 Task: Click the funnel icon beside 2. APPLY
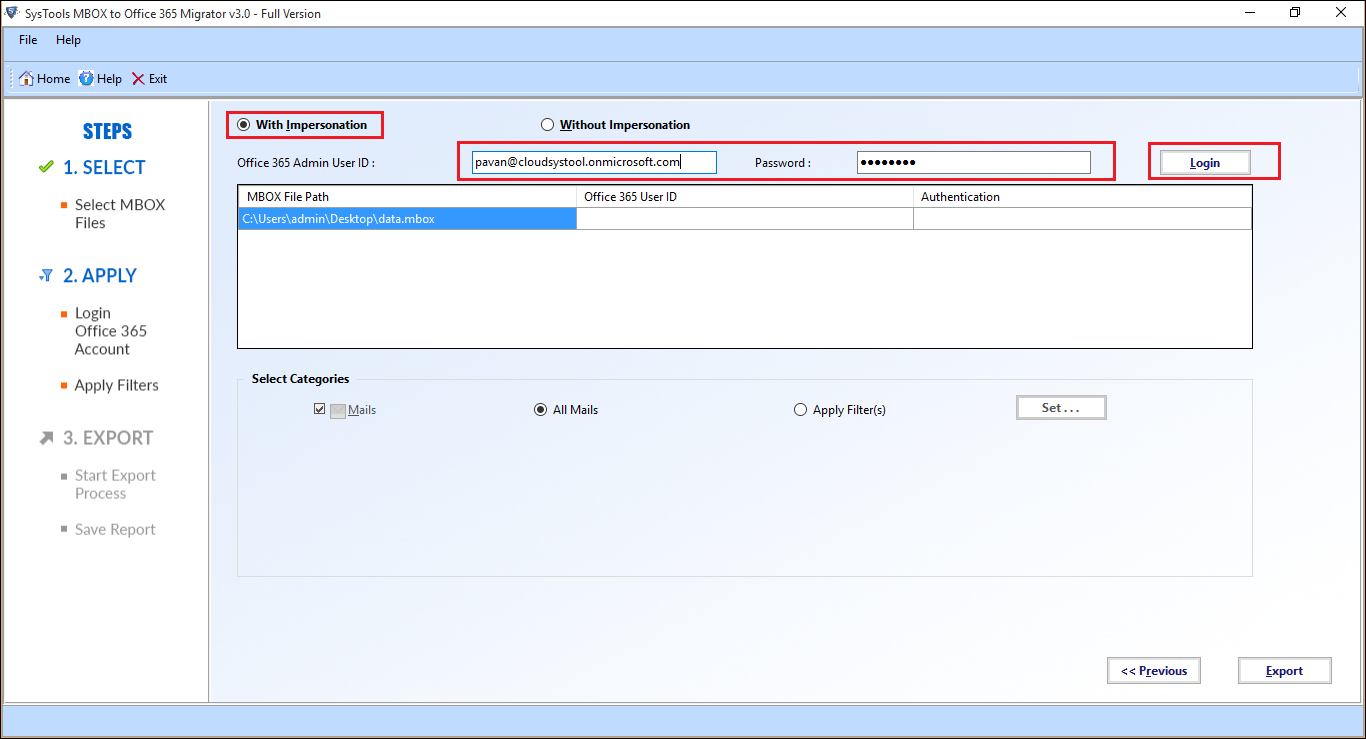point(46,275)
